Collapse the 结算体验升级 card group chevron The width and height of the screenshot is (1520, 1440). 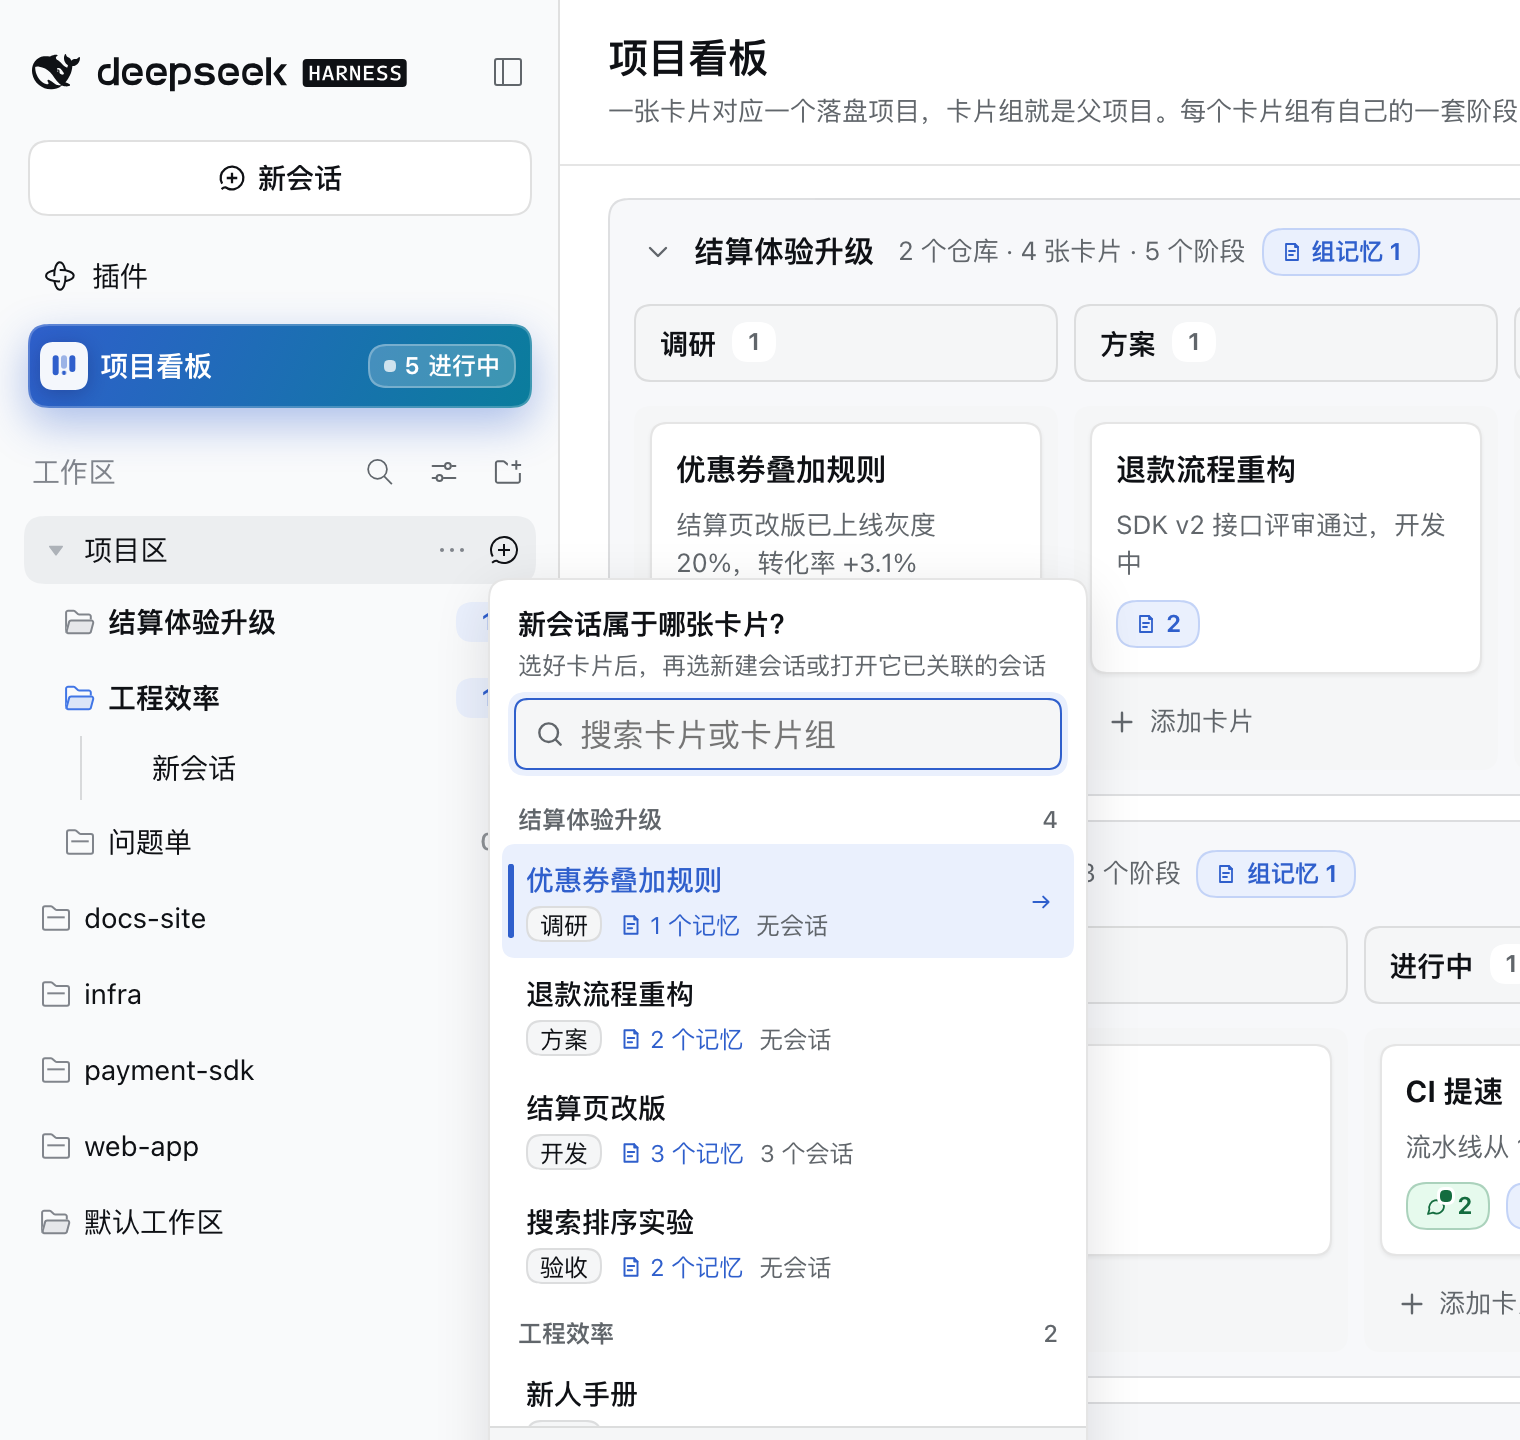[658, 252]
